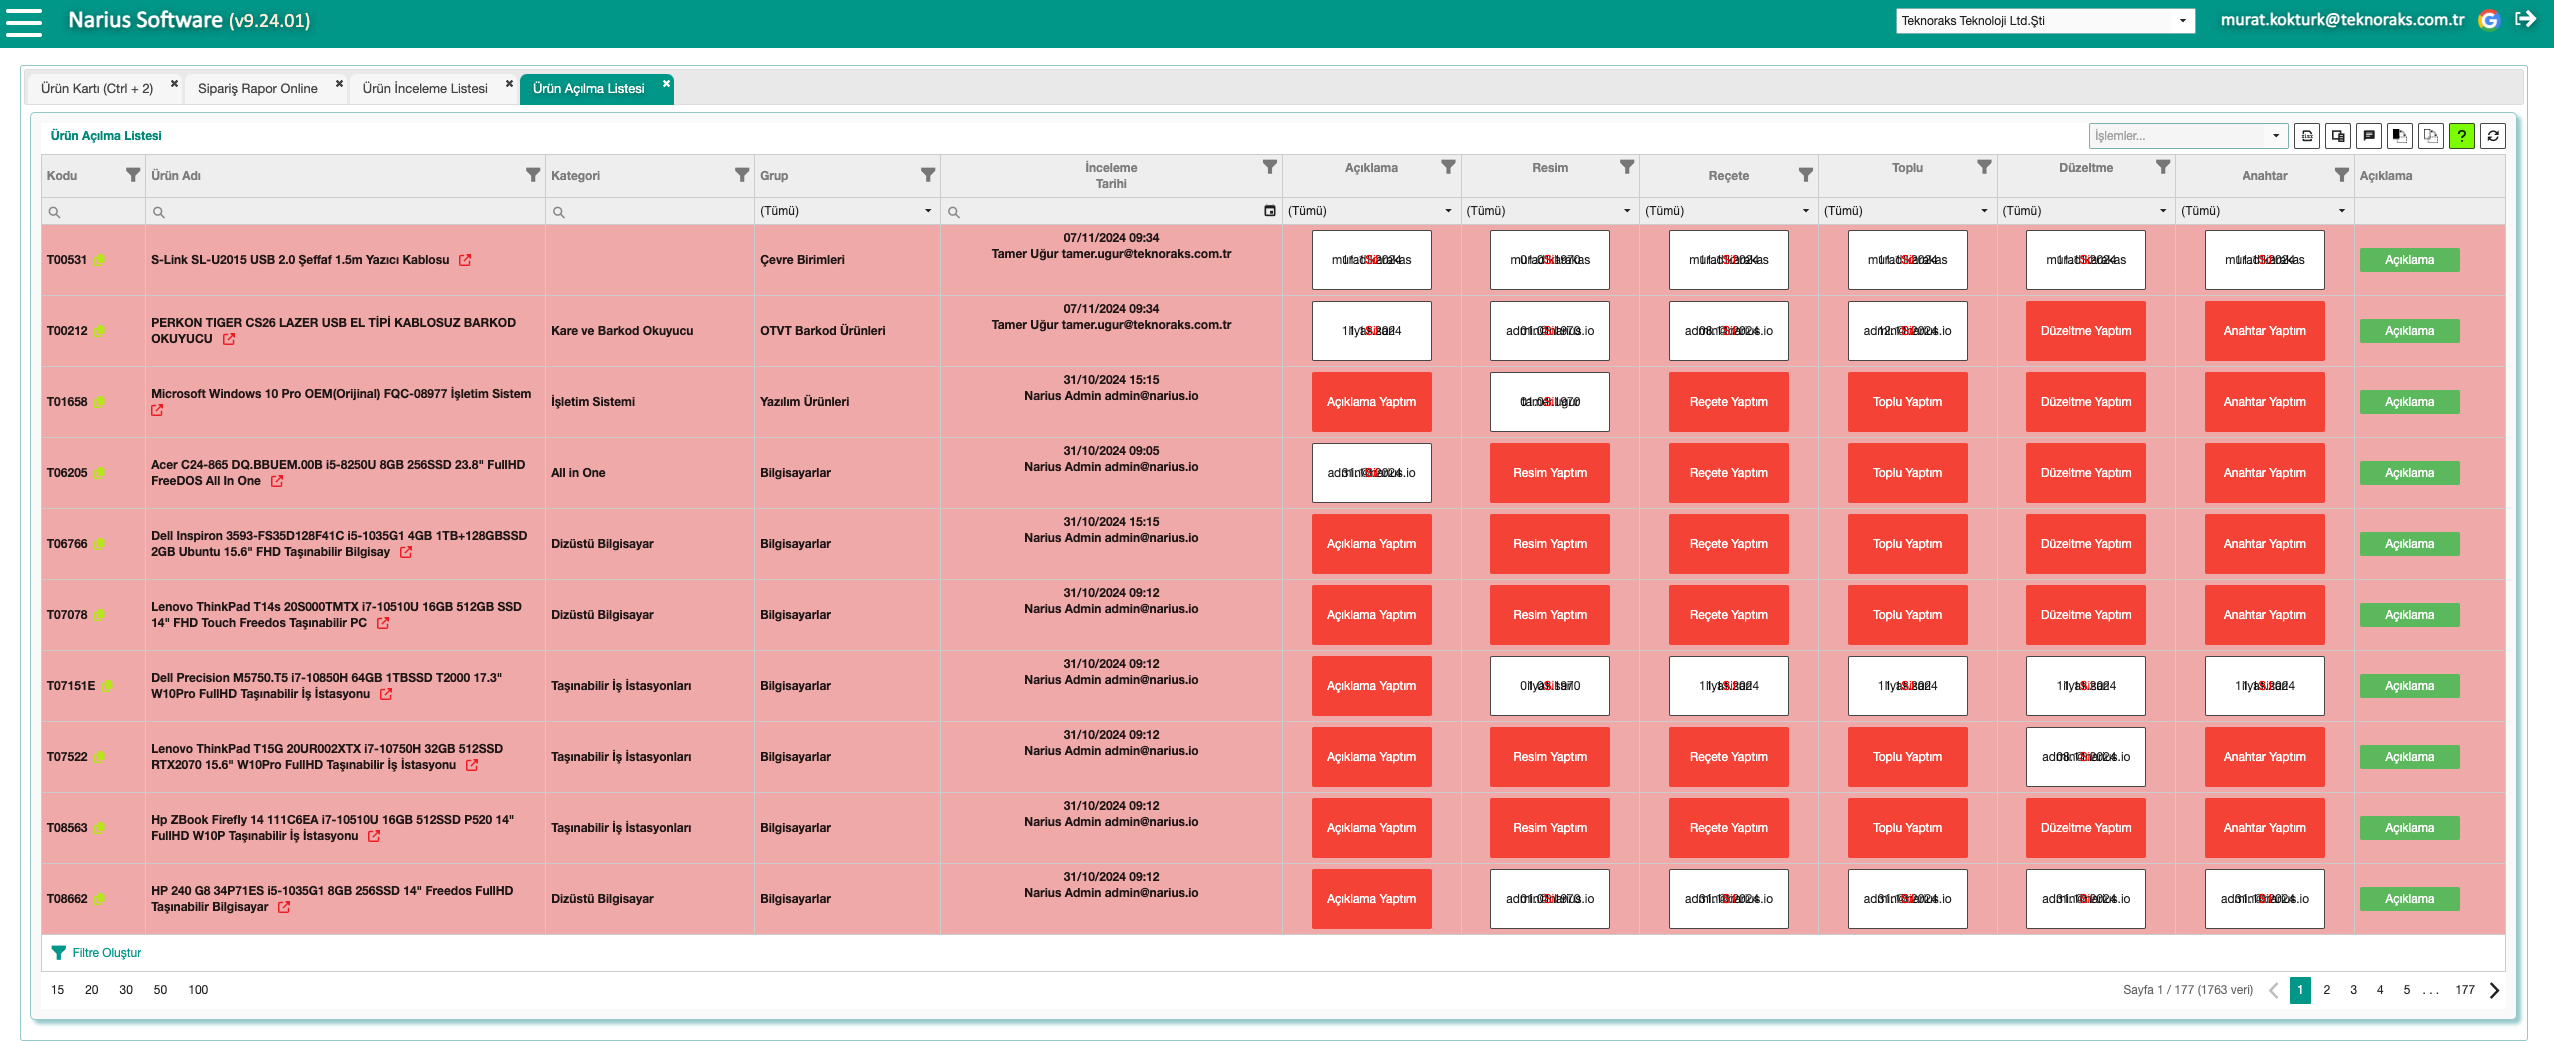Click the logout arrow icon
The height and width of the screenshot is (1041, 2554).
click(x=2525, y=19)
